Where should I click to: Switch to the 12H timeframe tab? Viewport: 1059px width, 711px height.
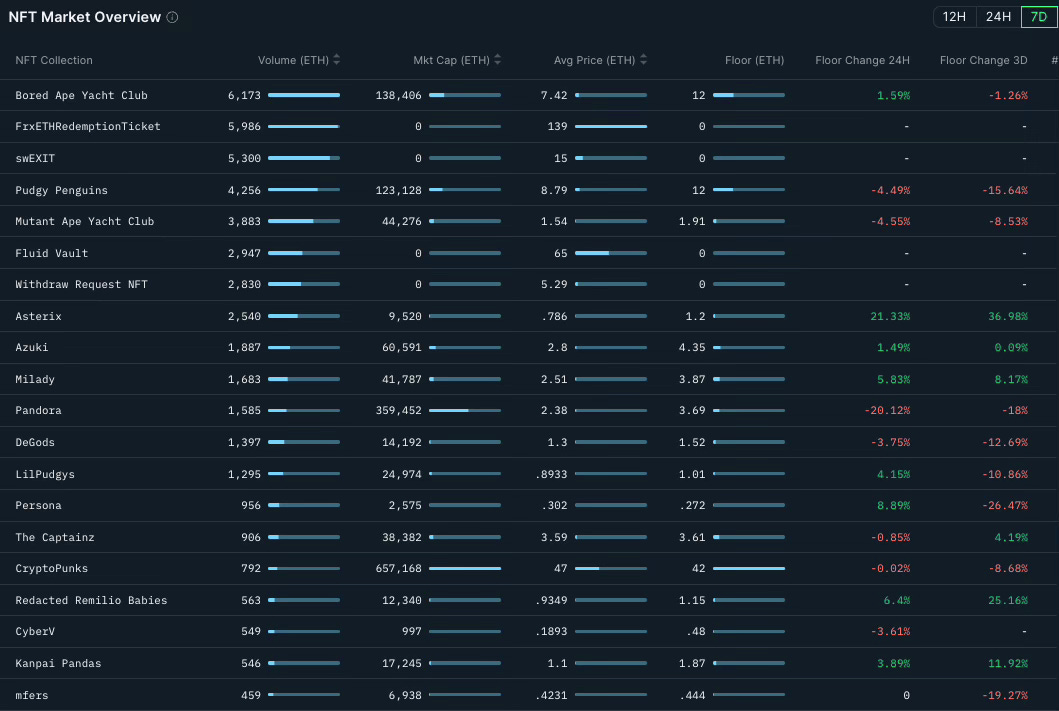(x=954, y=16)
